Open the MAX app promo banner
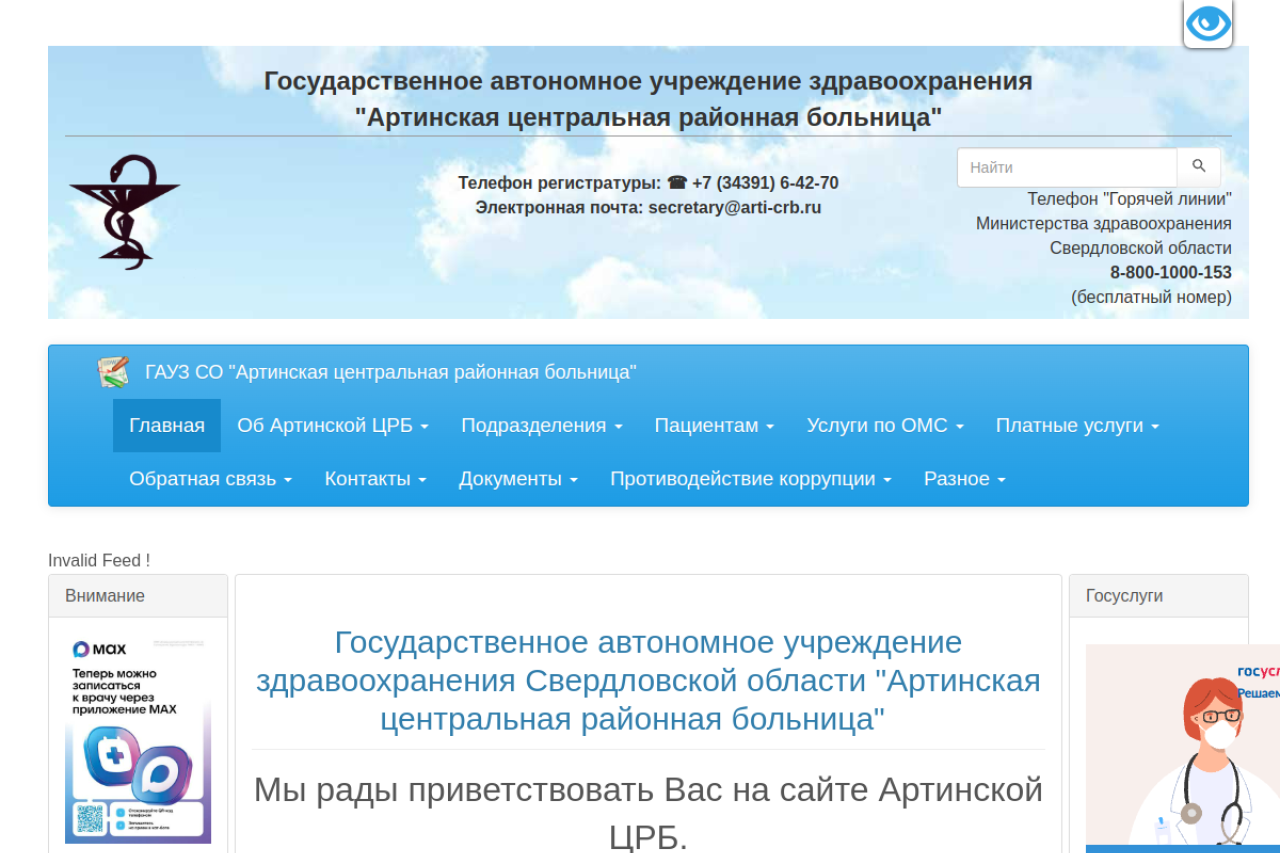The width and height of the screenshot is (1280, 853). [x=138, y=739]
